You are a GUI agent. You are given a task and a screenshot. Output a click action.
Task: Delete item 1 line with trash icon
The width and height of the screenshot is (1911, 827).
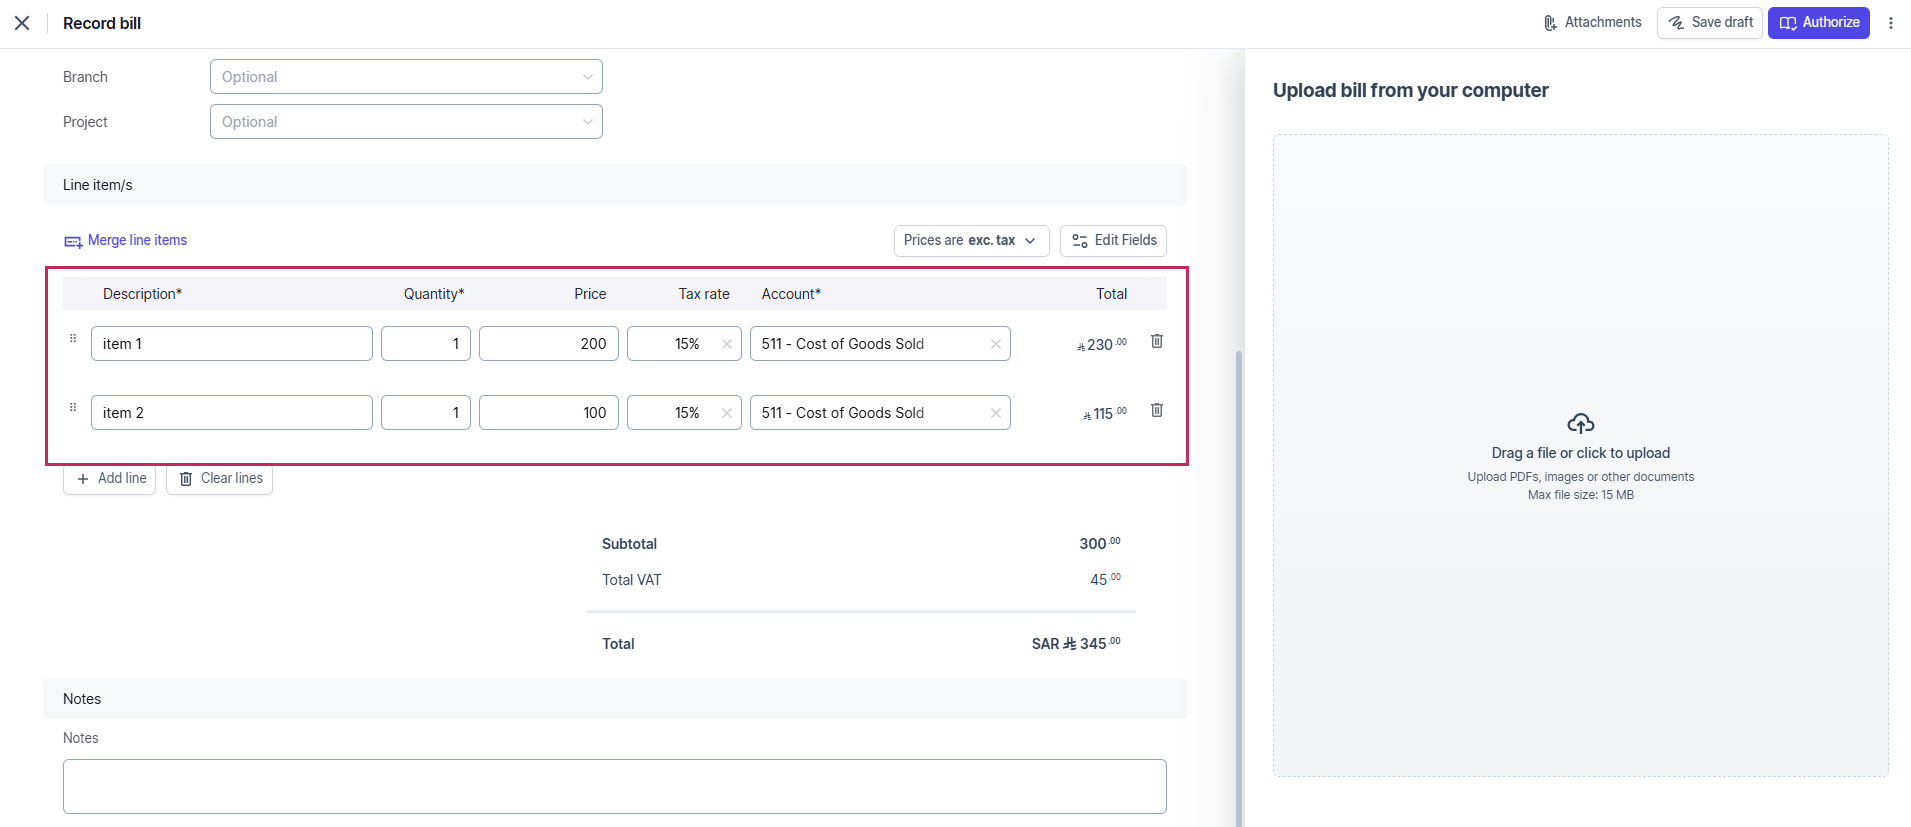pyautogui.click(x=1157, y=341)
